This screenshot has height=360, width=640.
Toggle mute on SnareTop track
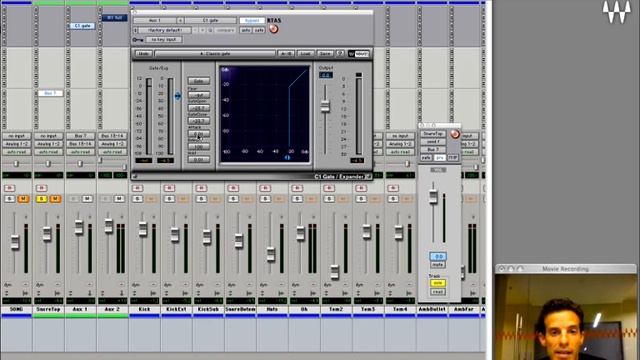pos(55,199)
